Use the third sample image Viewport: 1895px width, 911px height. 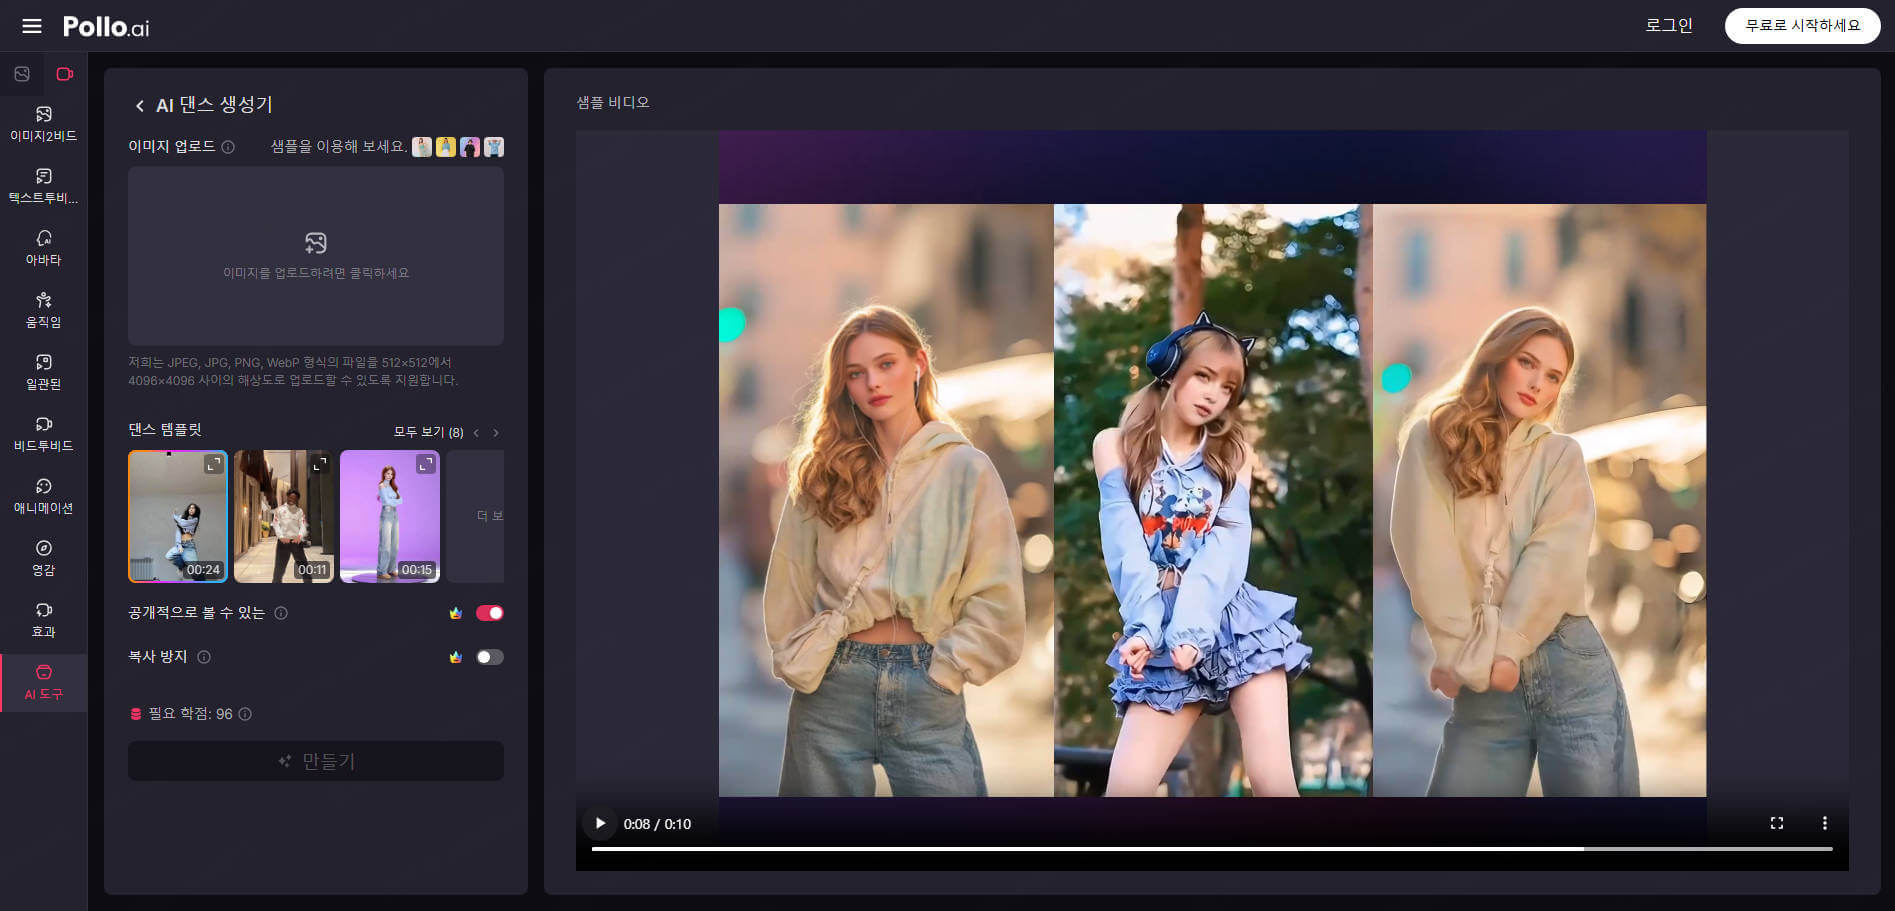click(x=470, y=147)
